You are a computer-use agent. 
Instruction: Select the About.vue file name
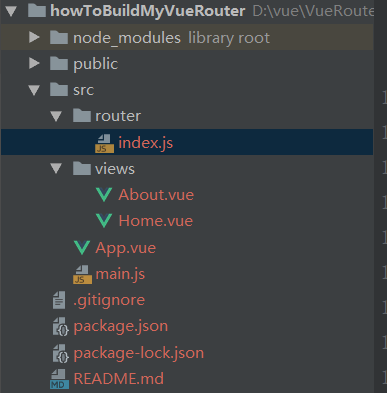pos(156,195)
